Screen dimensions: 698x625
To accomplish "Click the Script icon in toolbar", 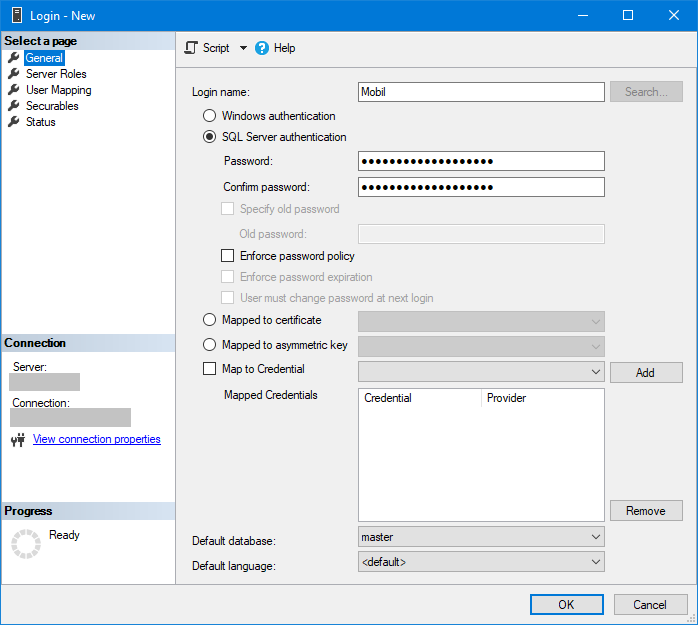I will pyautogui.click(x=191, y=48).
